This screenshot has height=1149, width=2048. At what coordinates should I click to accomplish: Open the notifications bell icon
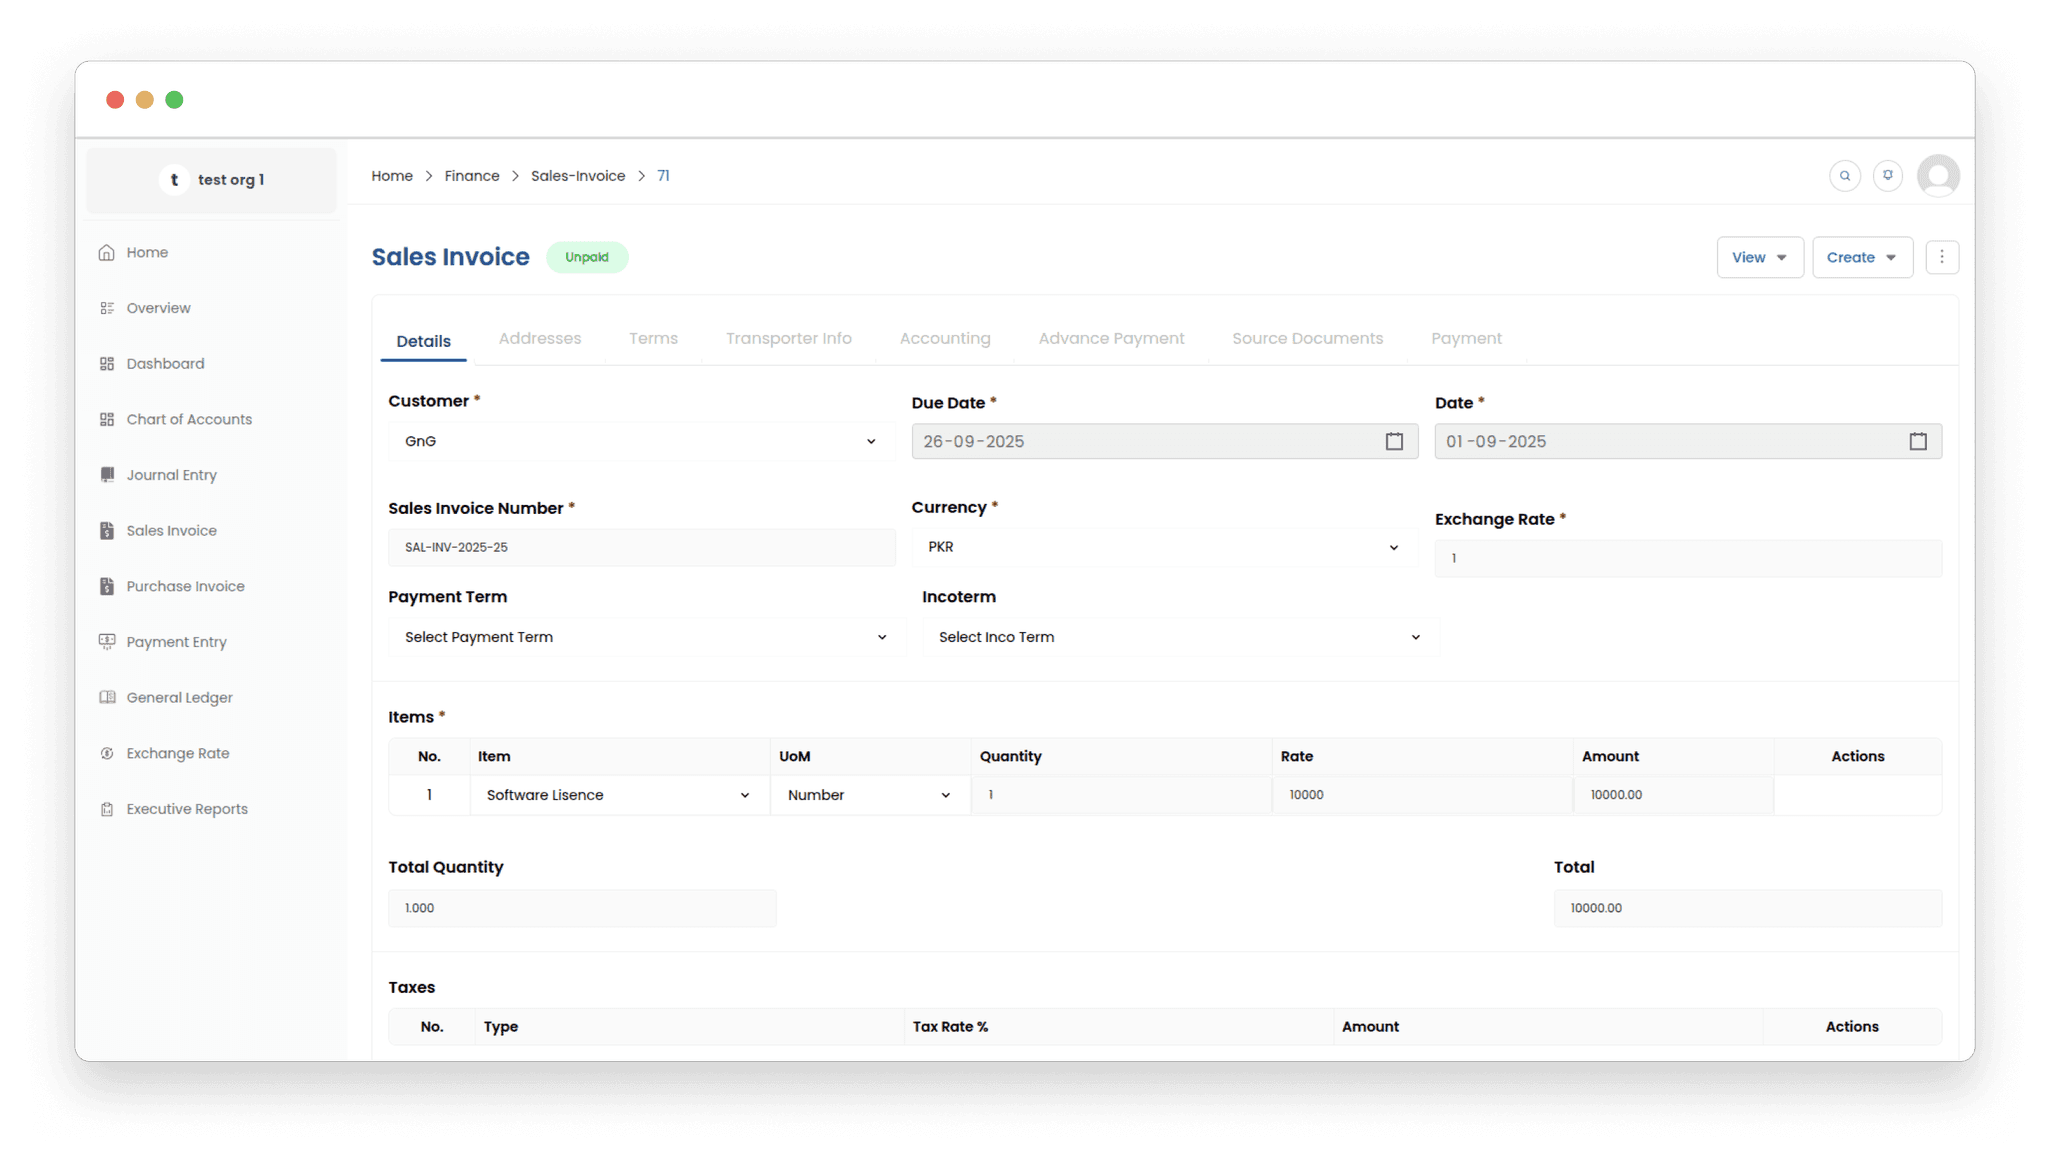click(1888, 175)
